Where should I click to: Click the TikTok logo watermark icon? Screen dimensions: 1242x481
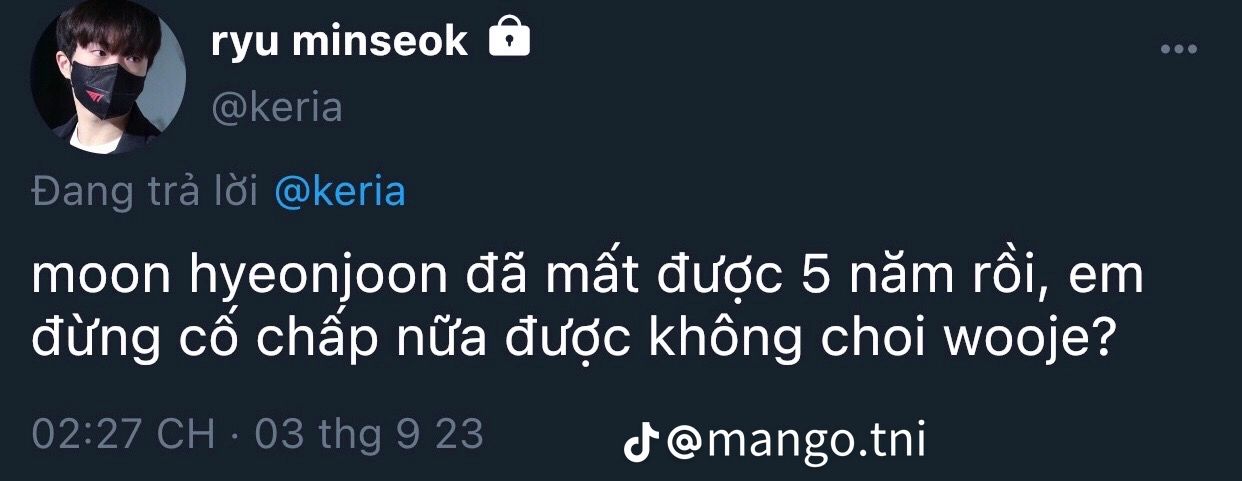639,441
